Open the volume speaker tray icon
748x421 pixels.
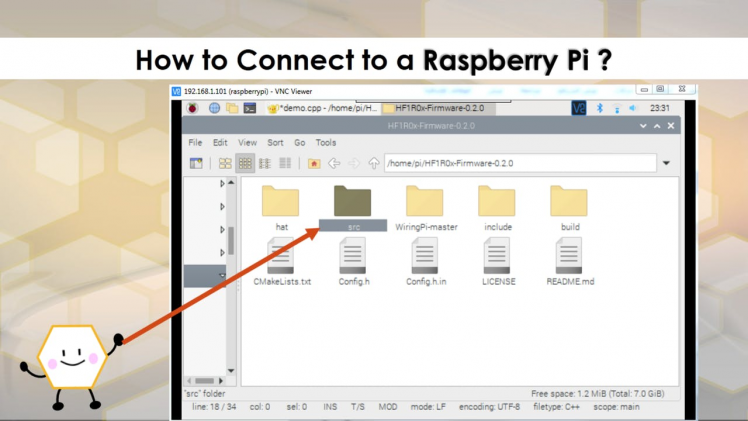point(633,108)
